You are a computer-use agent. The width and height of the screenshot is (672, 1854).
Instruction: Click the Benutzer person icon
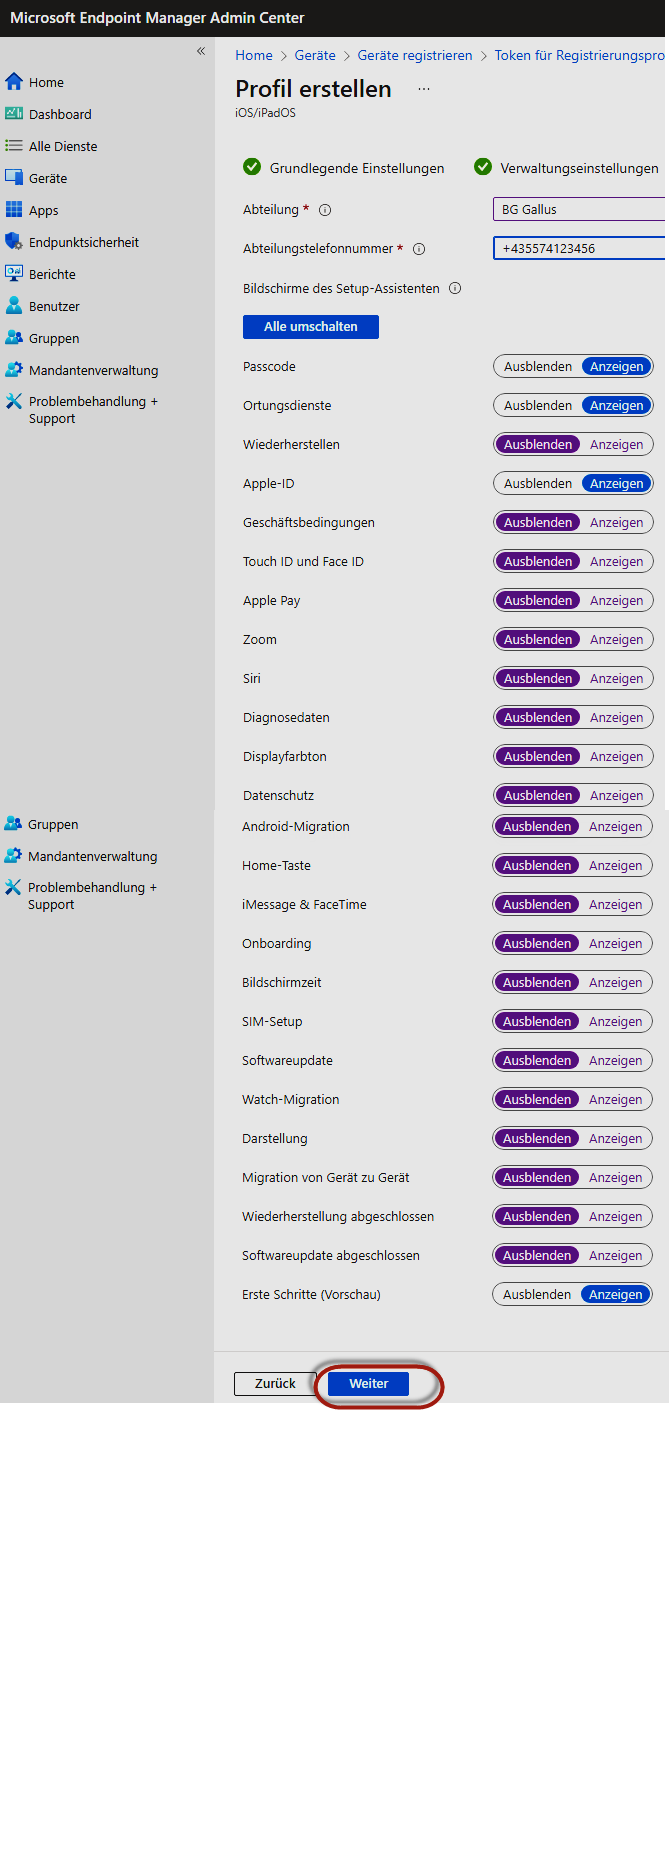pos(14,306)
